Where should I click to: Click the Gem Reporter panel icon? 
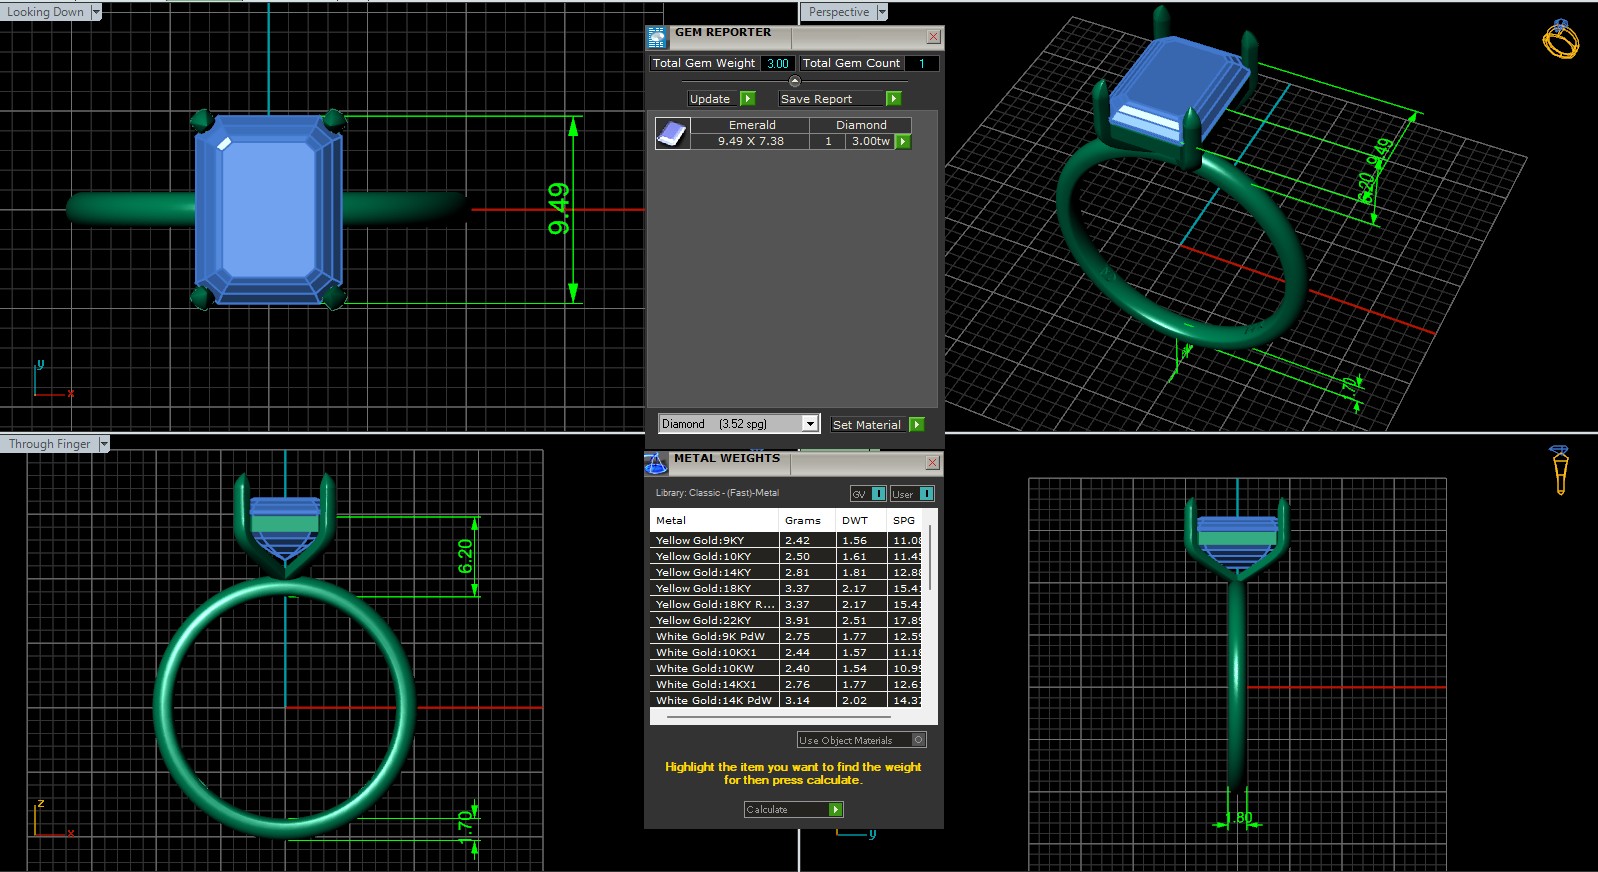(x=657, y=38)
